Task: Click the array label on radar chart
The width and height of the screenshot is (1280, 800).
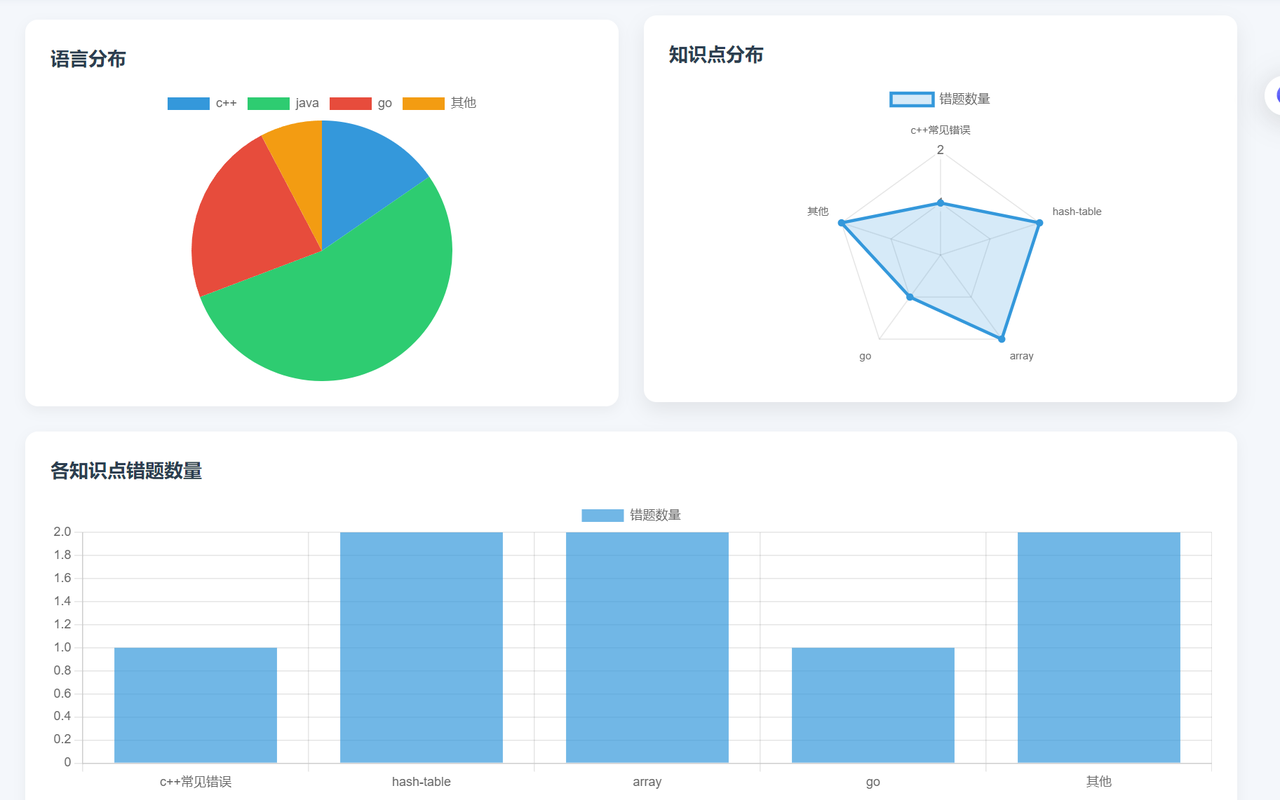Action: pos(1021,356)
